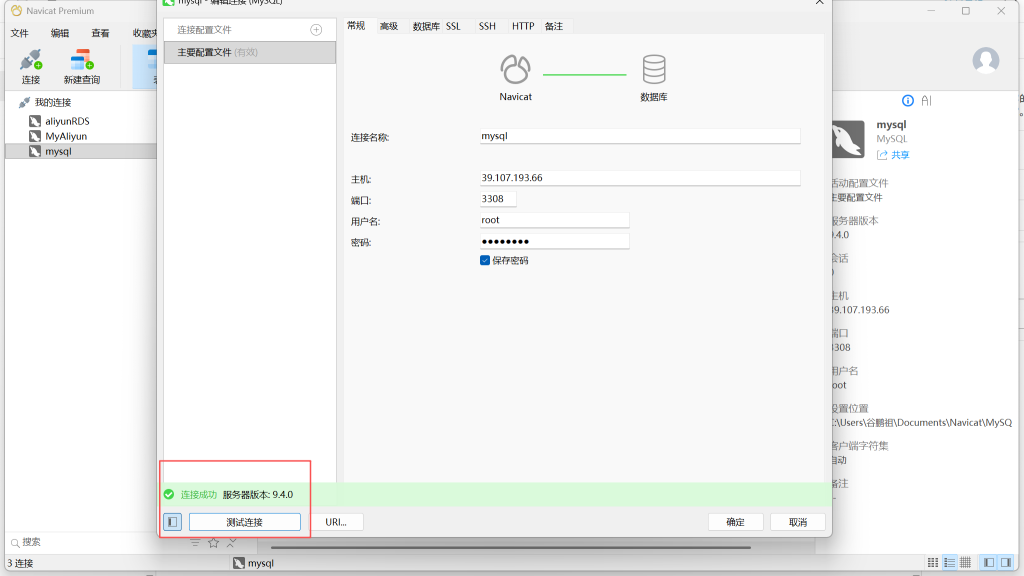This screenshot has width=1024, height=576.
Task: Uncheck the Save Password (保存密码) checkbox
Action: 485,260
